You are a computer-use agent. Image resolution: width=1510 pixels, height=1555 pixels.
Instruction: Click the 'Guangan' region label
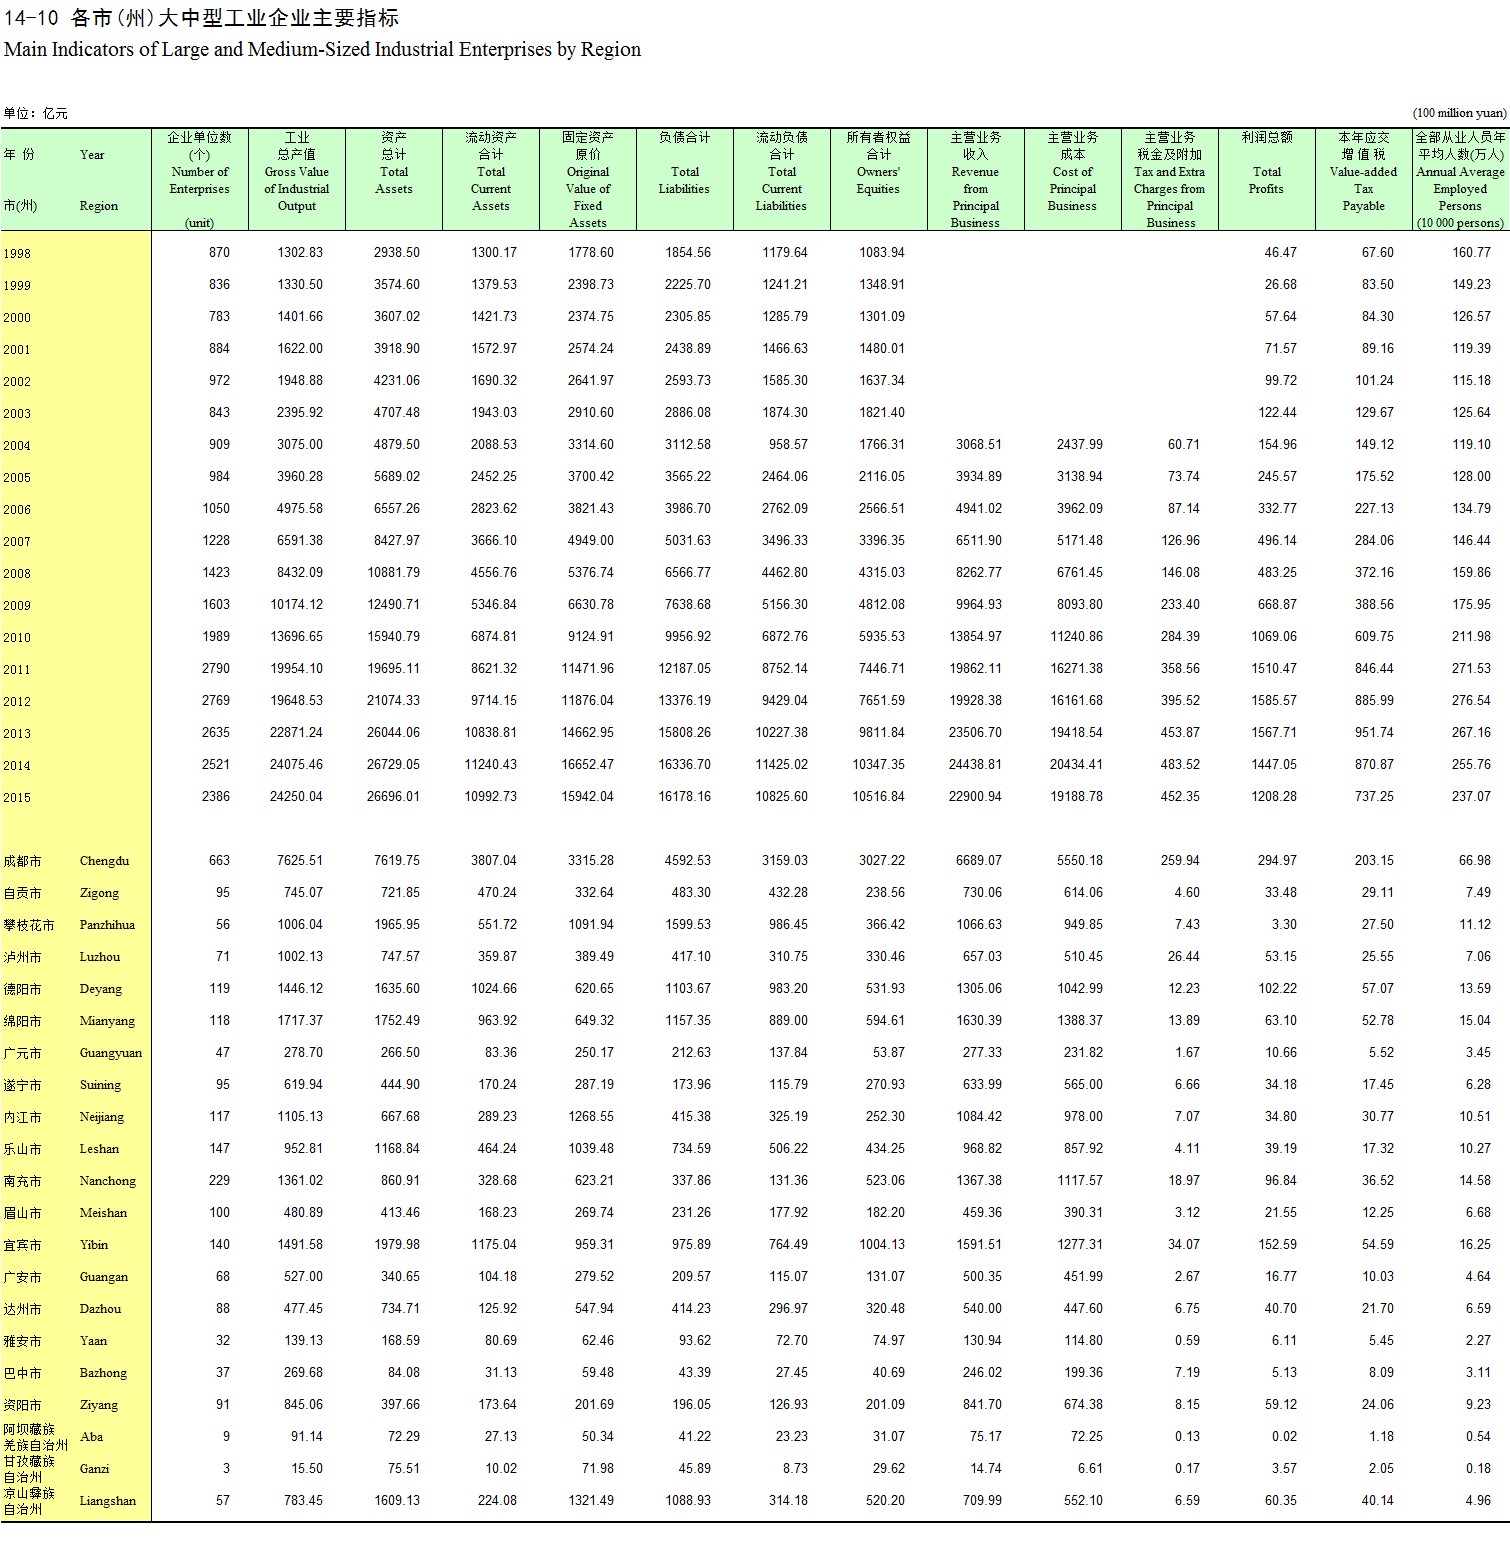coord(104,1277)
